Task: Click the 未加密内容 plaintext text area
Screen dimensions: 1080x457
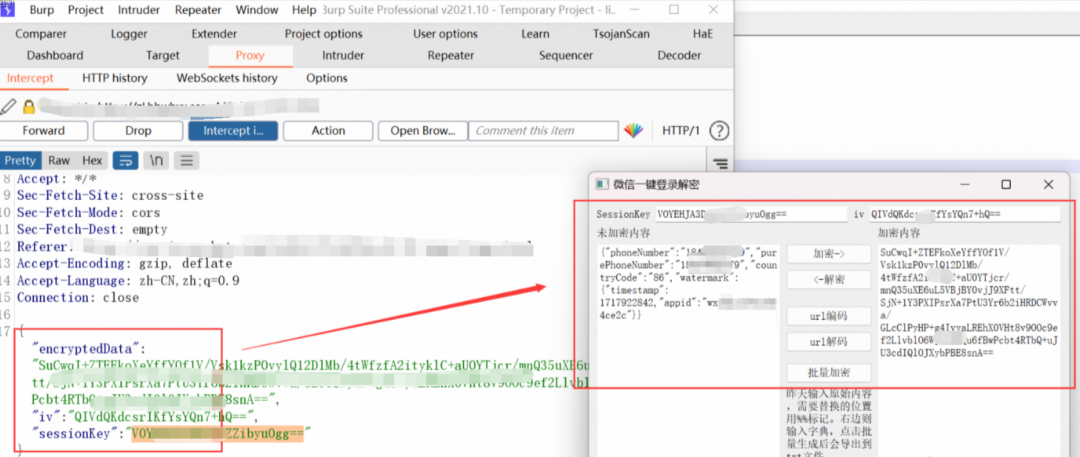Action: tap(689, 348)
